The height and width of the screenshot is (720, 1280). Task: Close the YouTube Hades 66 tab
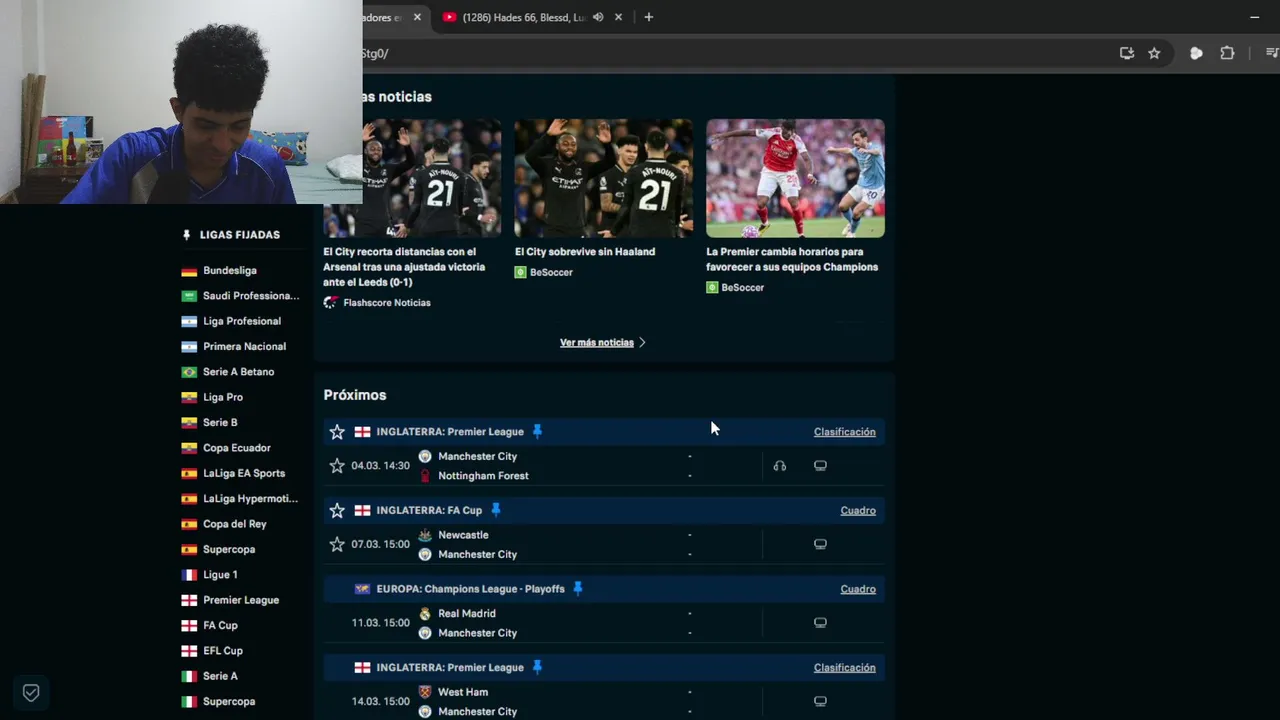pos(618,17)
